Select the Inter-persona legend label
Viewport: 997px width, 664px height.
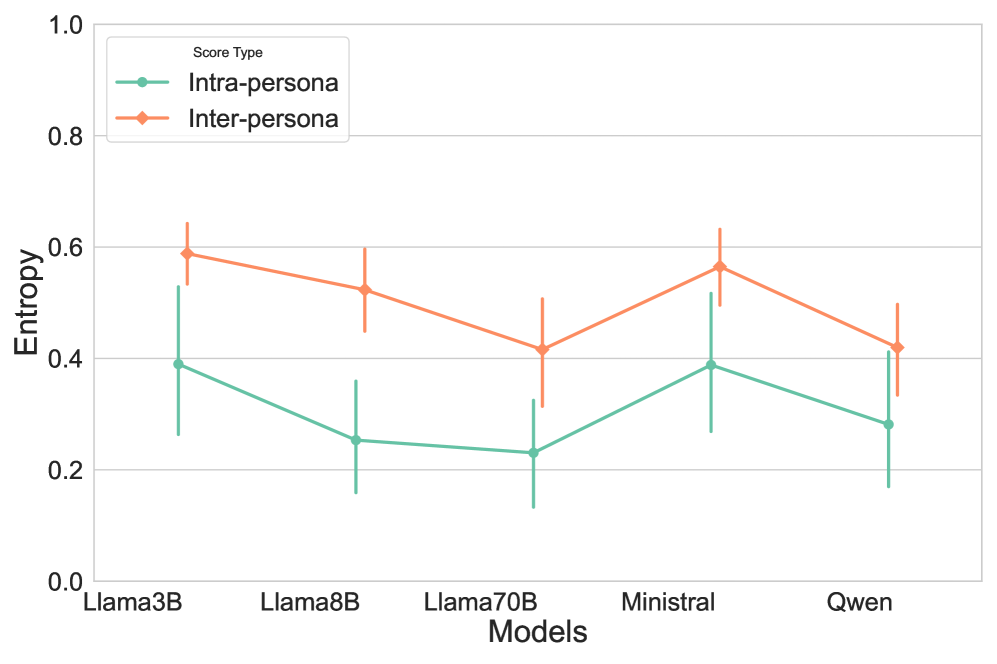263,118
